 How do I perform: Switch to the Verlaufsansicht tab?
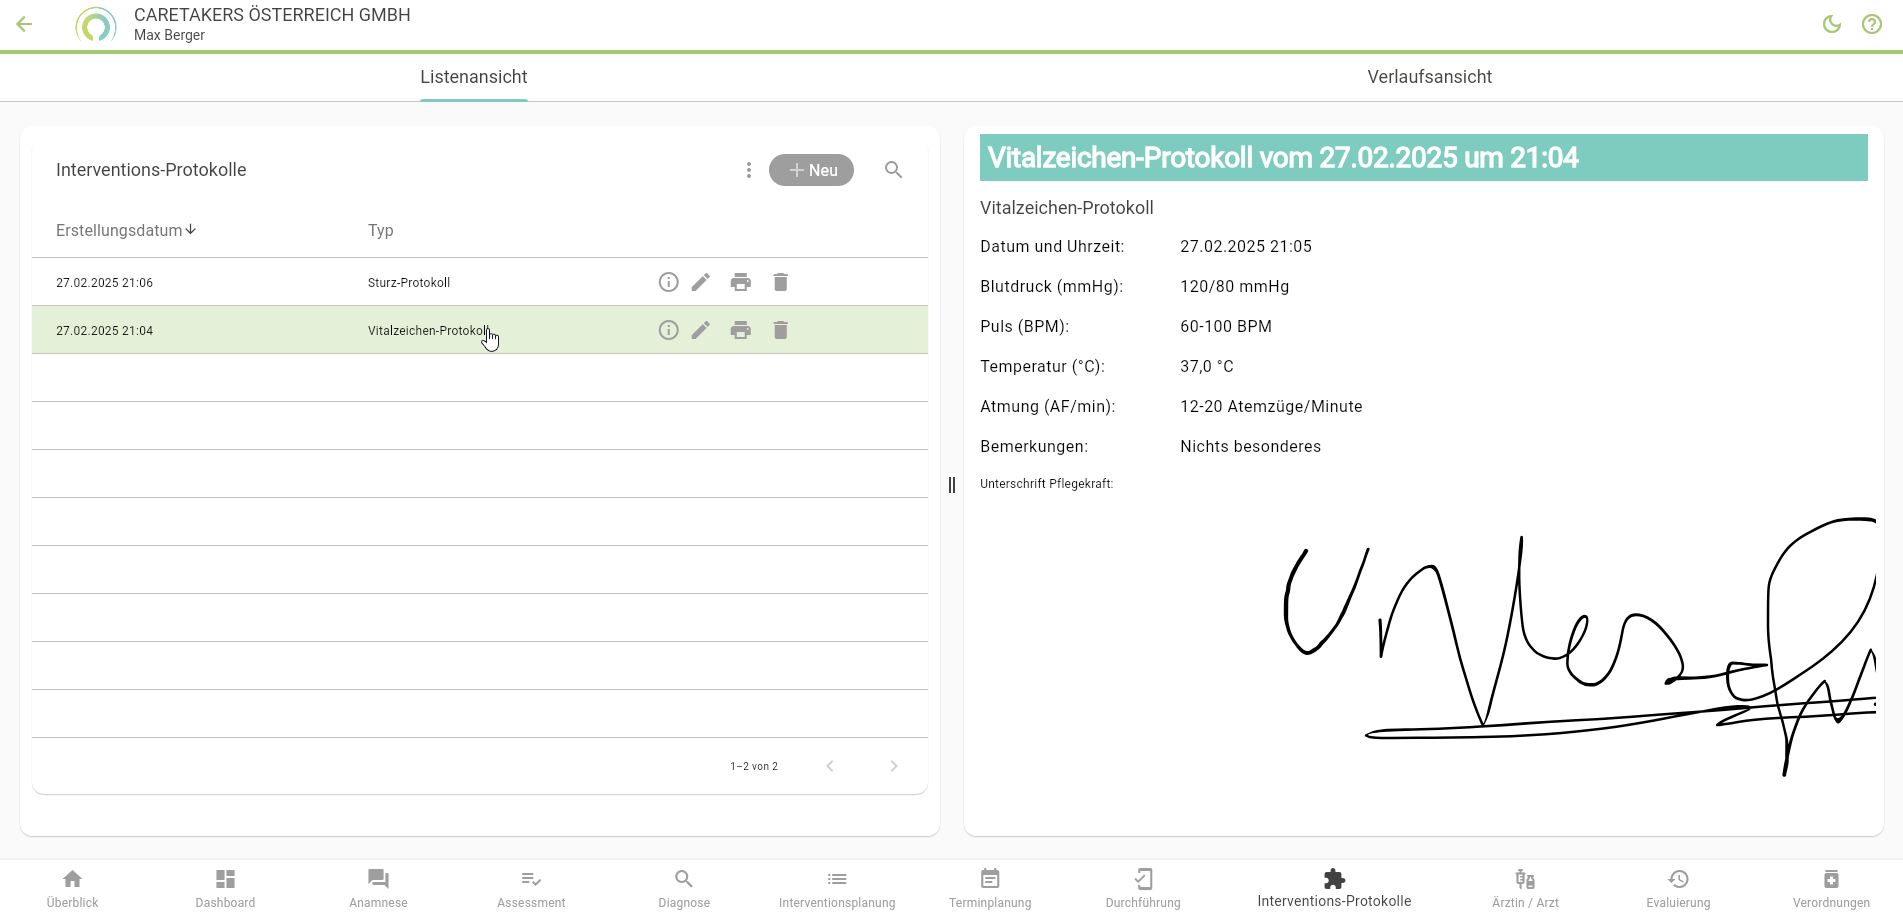click(x=1428, y=77)
